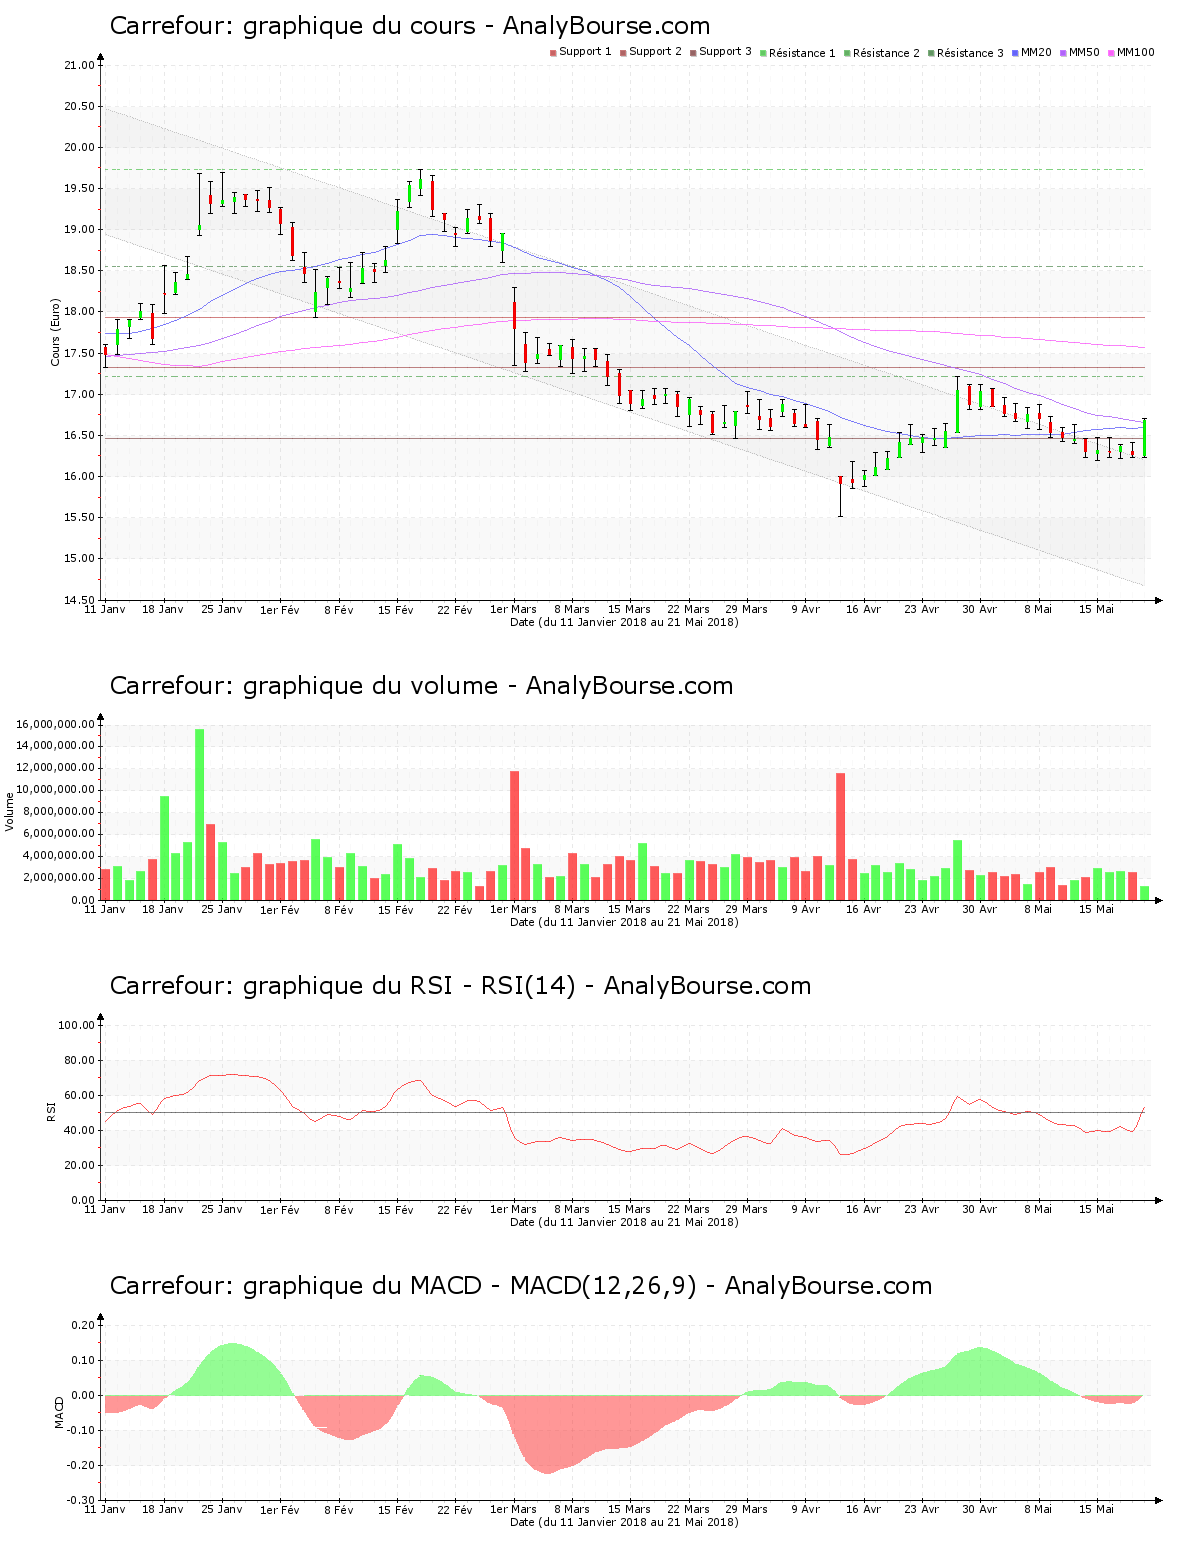The height and width of the screenshot is (1550, 1200).
Task: Click the MM100 legend color square
Action: 1111,53
